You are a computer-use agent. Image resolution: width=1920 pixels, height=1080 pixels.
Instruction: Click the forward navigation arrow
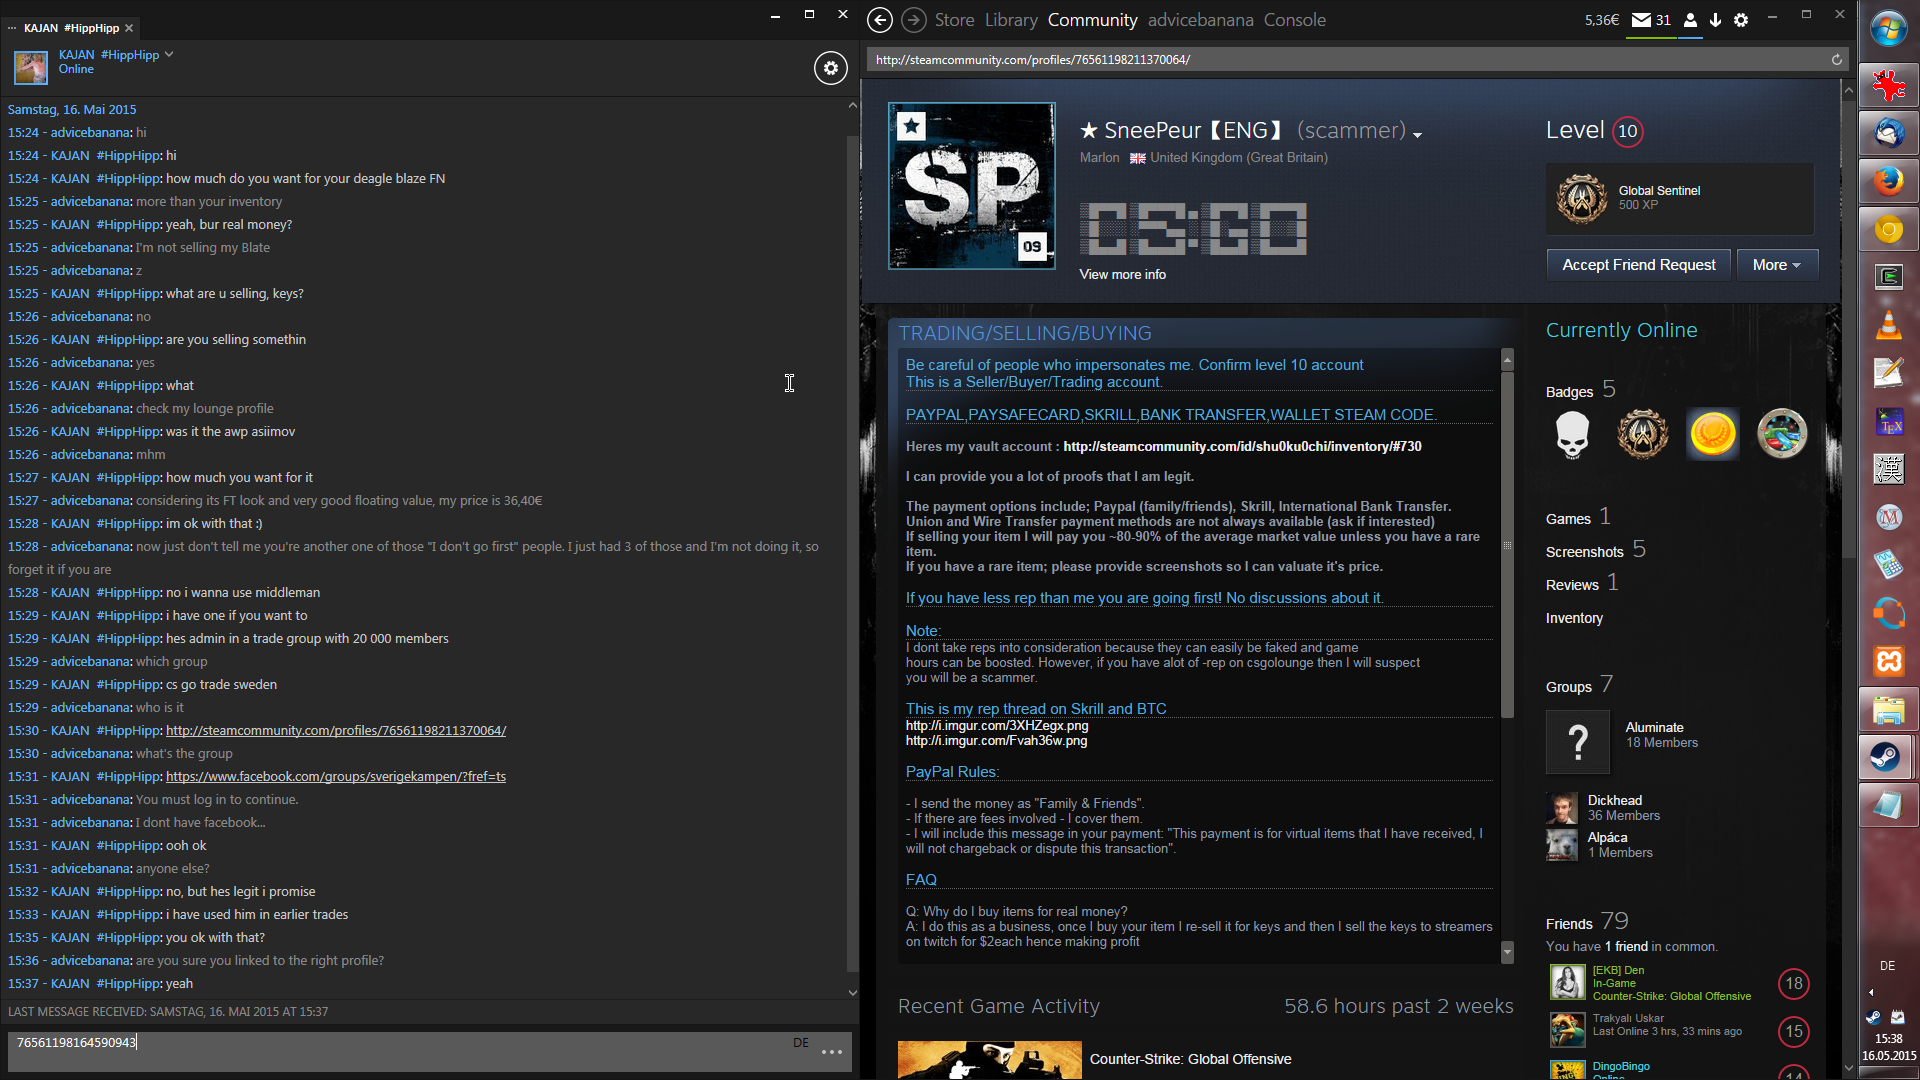[x=912, y=20]
